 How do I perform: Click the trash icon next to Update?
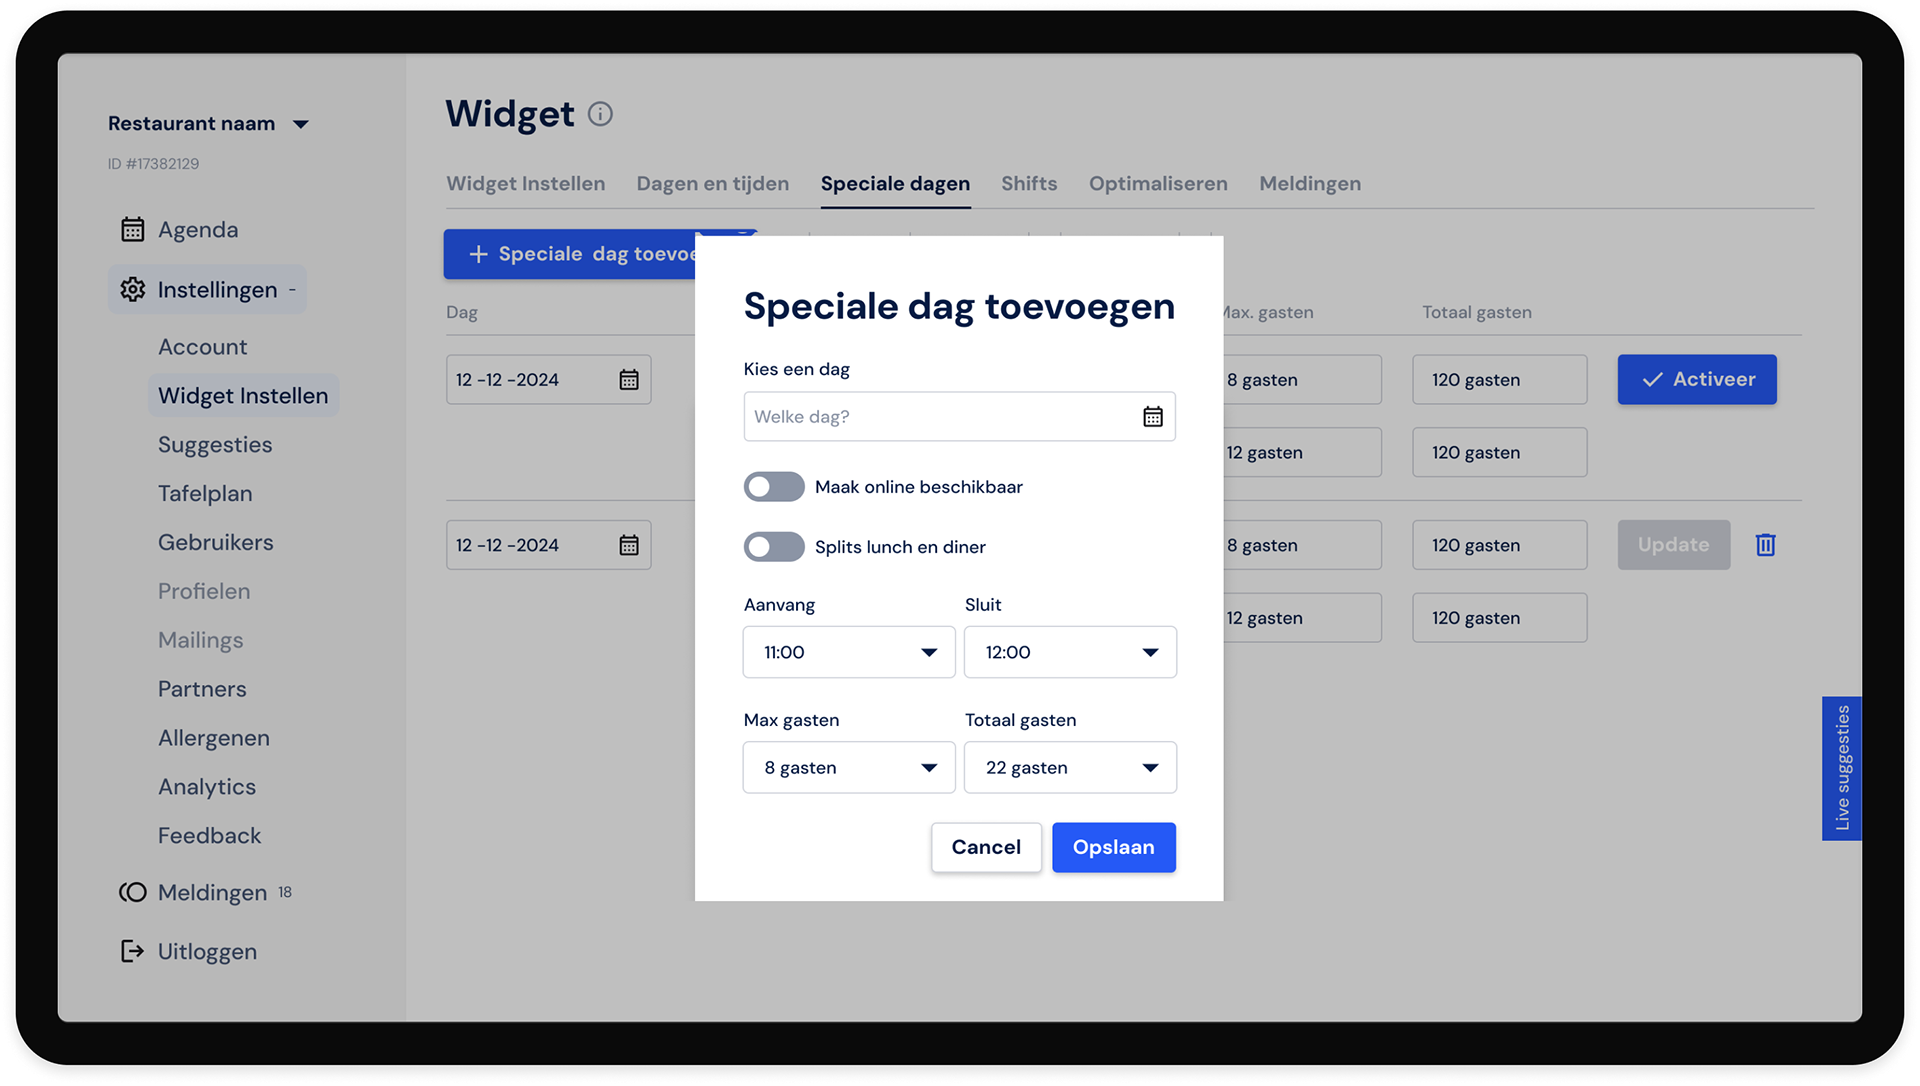click(1765, 545)
